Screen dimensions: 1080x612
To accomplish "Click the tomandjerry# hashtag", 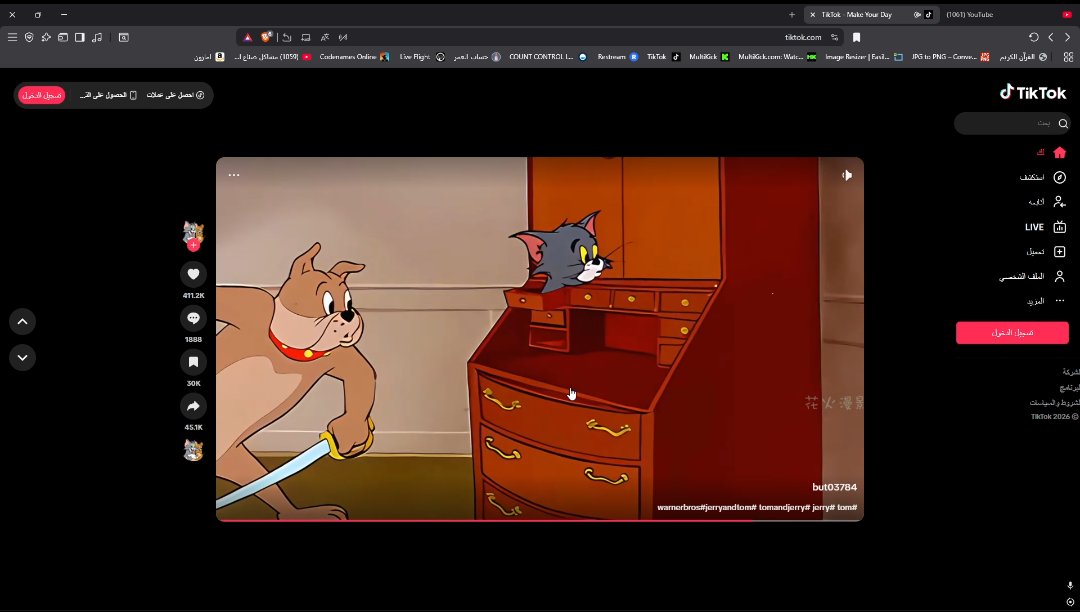I will click(785, 507).
